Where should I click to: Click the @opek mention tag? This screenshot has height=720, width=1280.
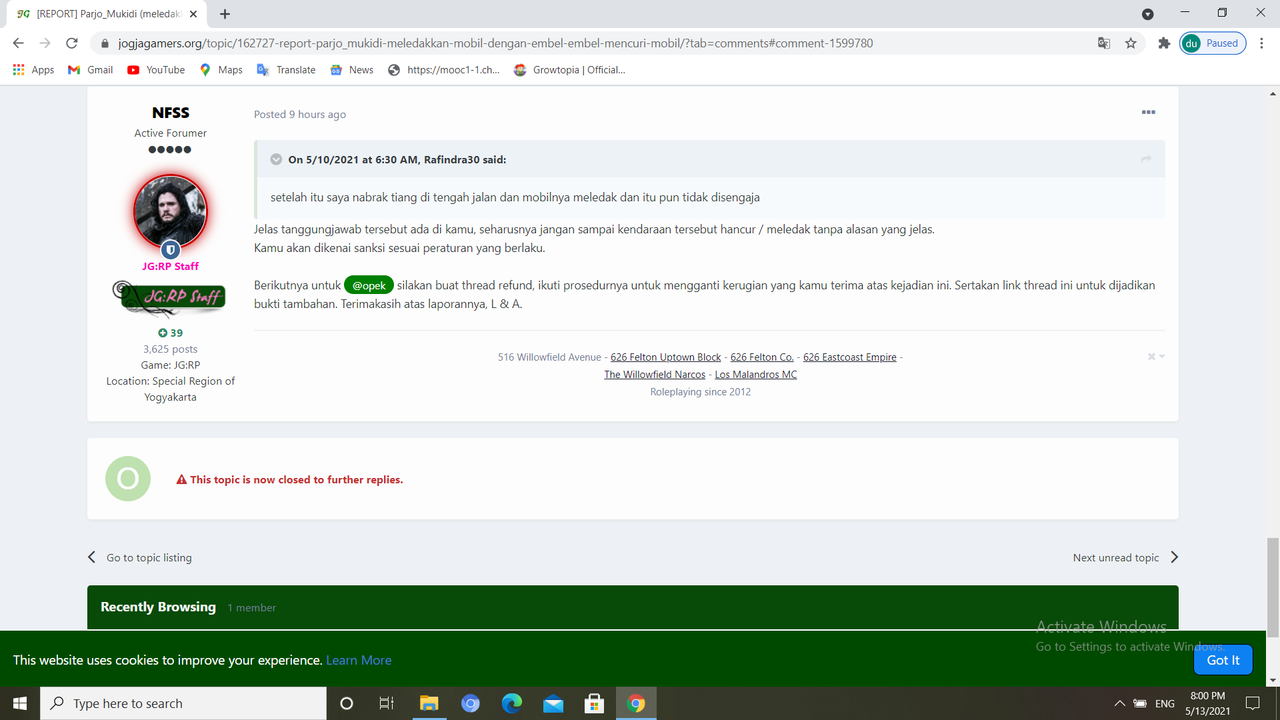click(369, 285)
